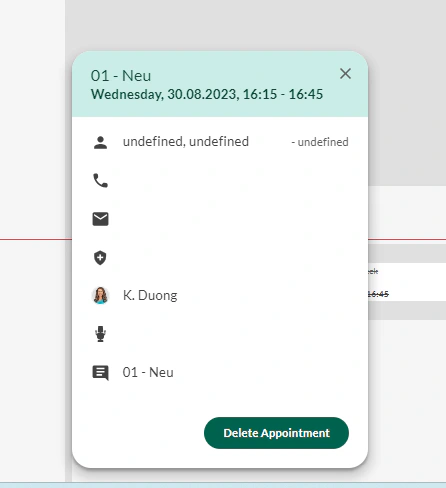The width and height of the screenshot is (446, 488).
Task: Close the appointment details popup
Action: tap(345, 74)
